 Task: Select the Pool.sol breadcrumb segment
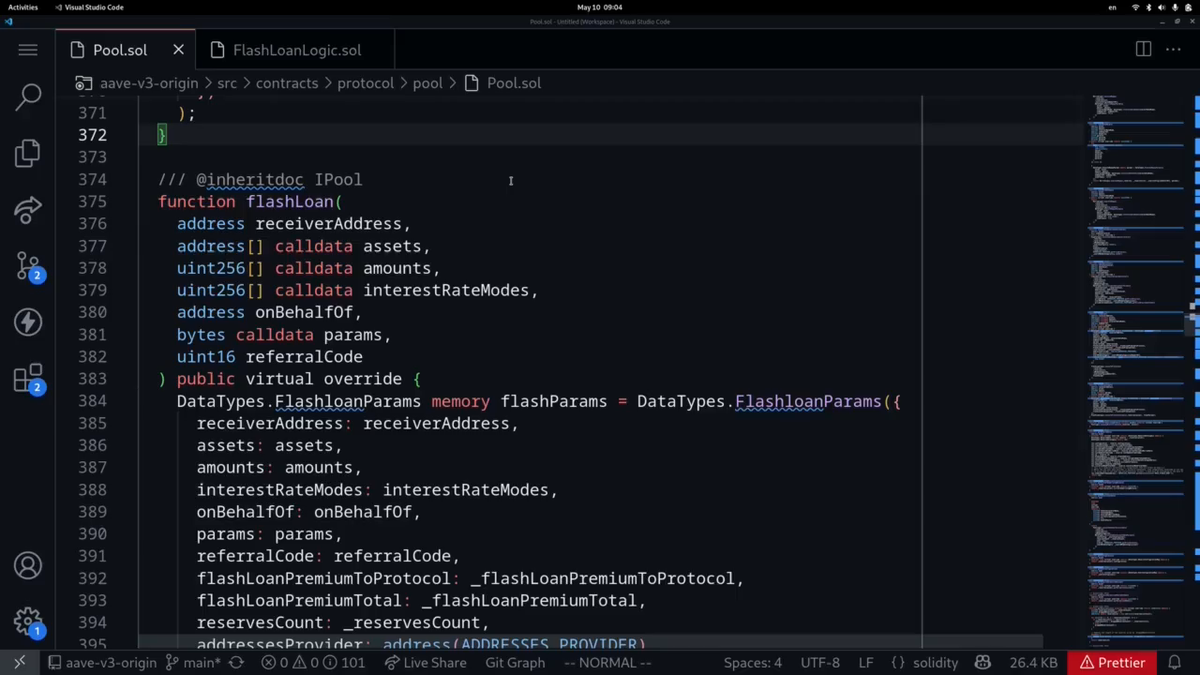tap(514, 83)
